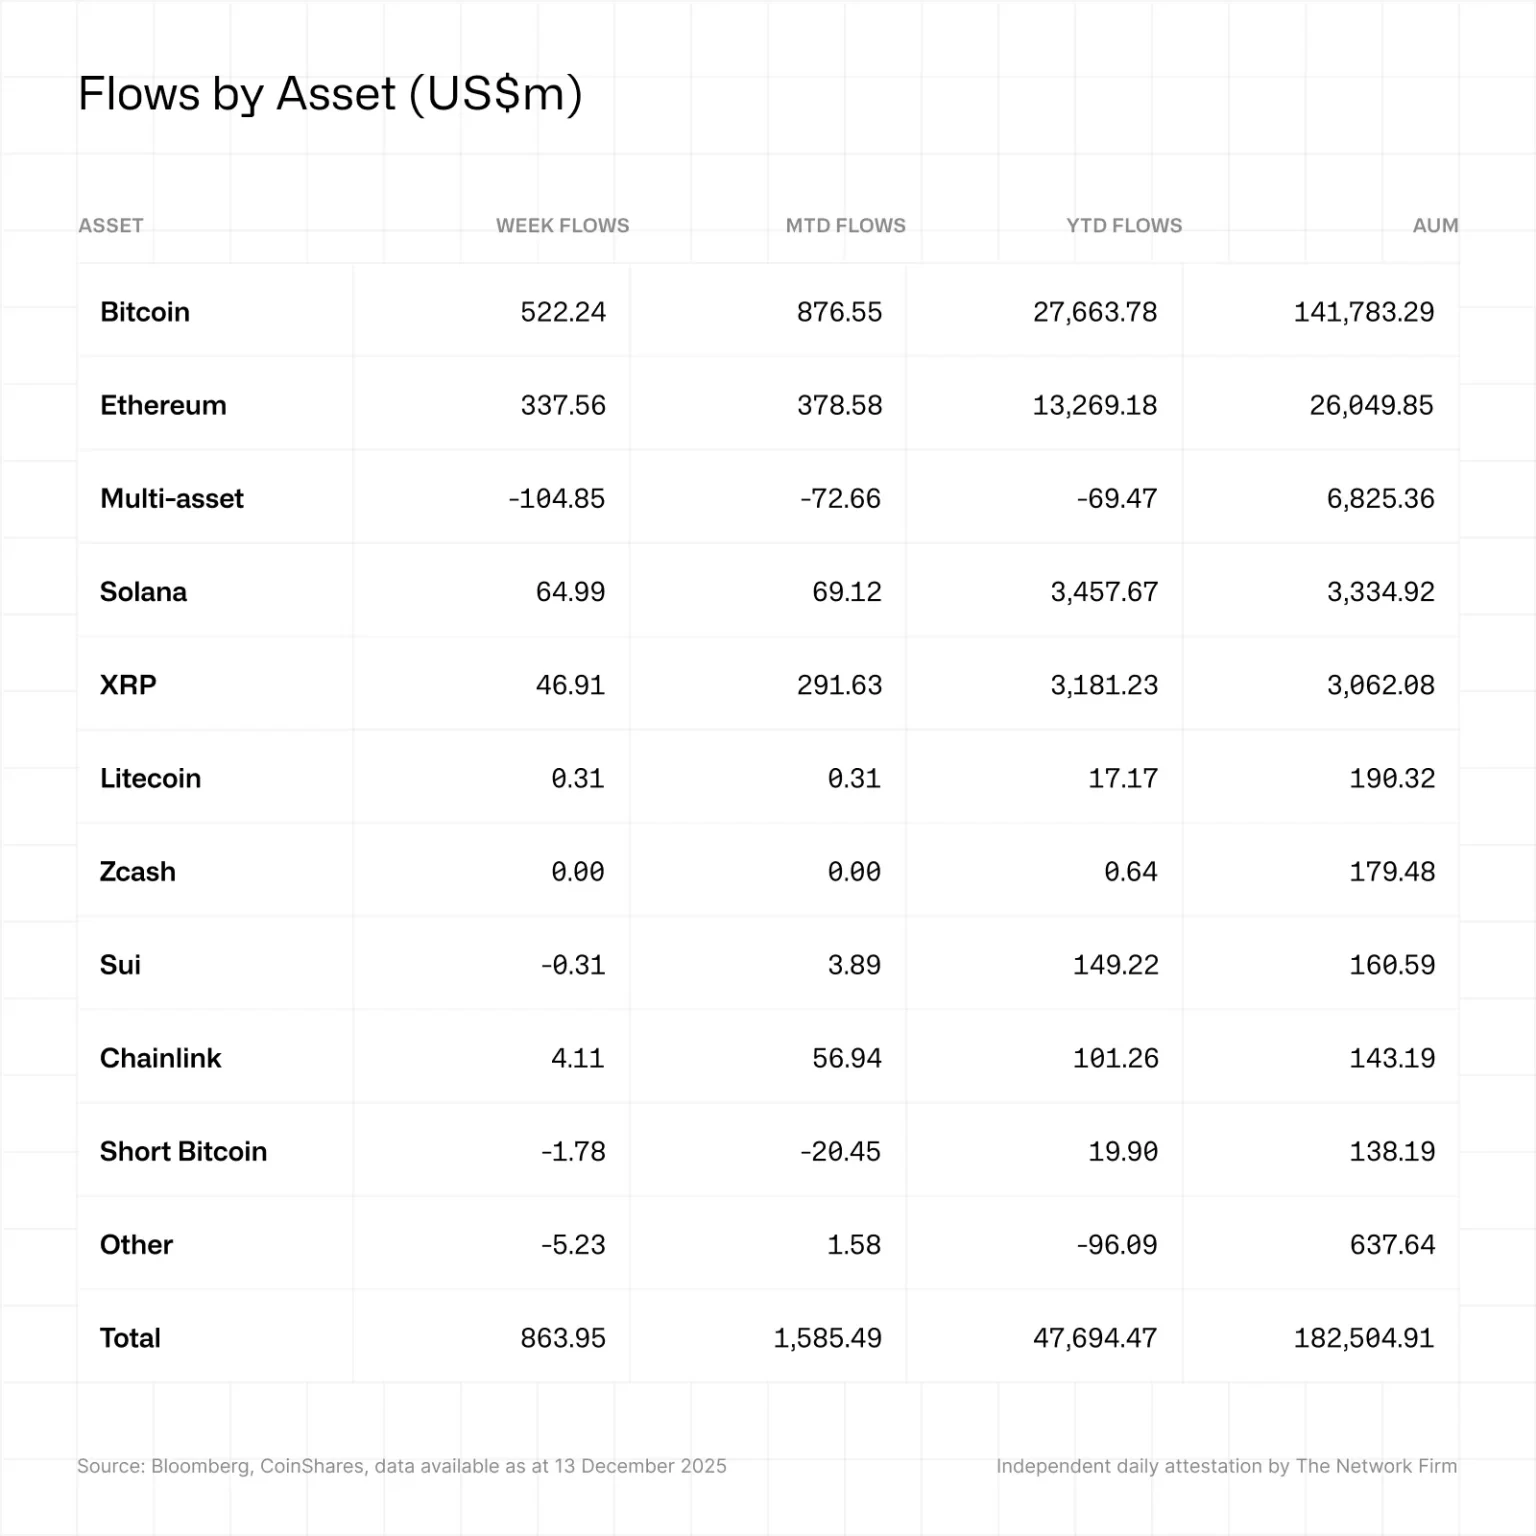Click the Chainlink row label
The image size is (1536, 1536).
point(160,1058)
